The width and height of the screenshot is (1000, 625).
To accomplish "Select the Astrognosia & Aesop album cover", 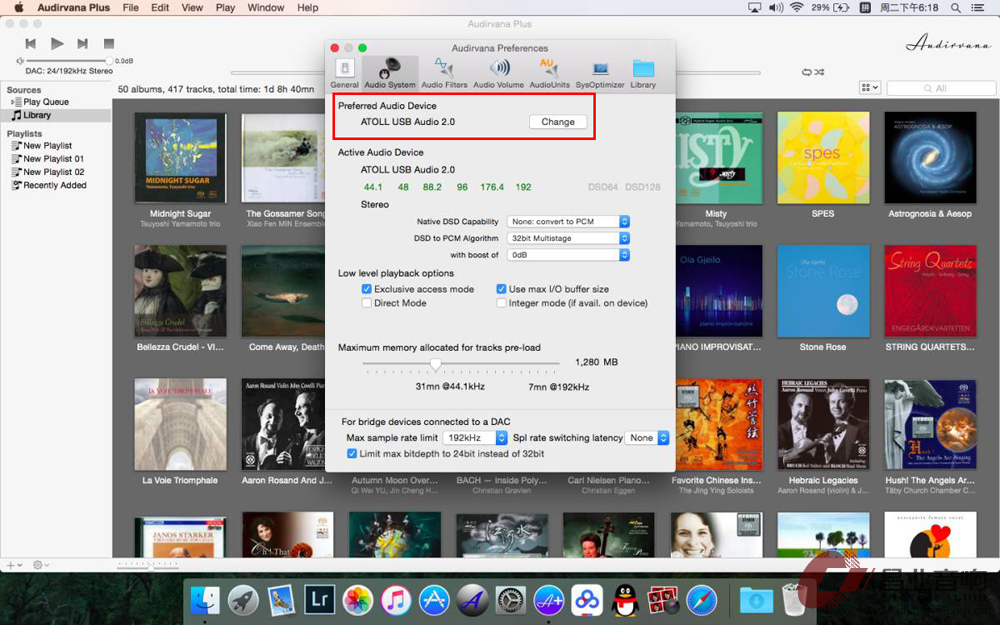I will 930,158.
